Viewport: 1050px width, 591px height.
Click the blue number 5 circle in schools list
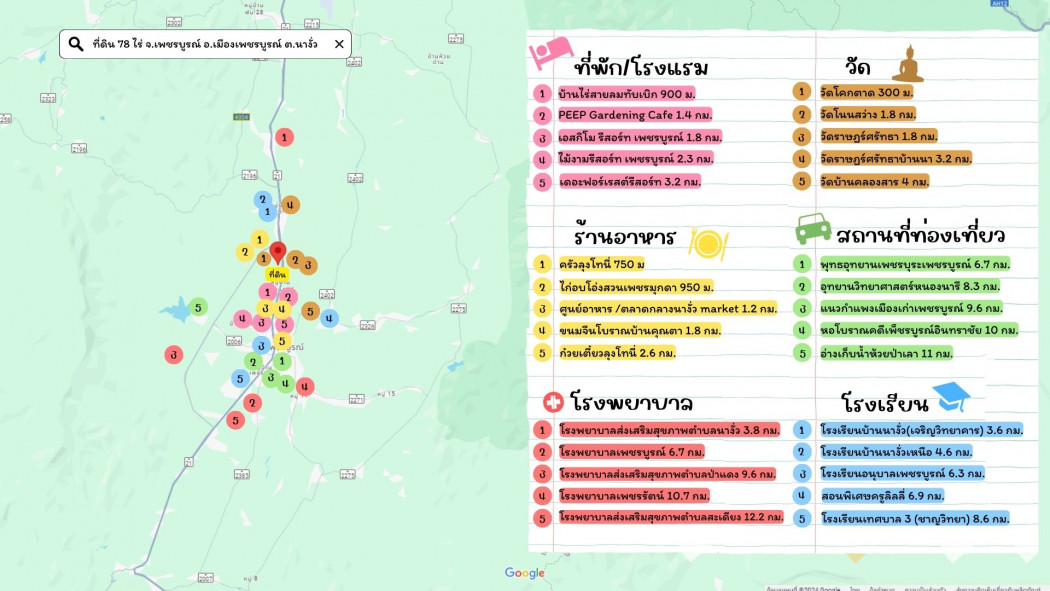[802, 518]
